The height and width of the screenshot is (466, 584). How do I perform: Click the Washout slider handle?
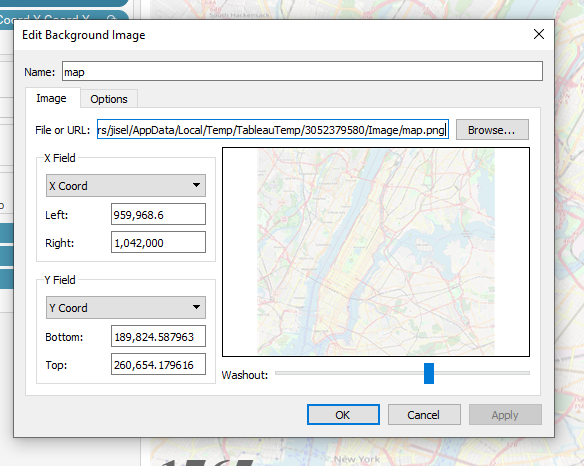[x=429, y=373]
